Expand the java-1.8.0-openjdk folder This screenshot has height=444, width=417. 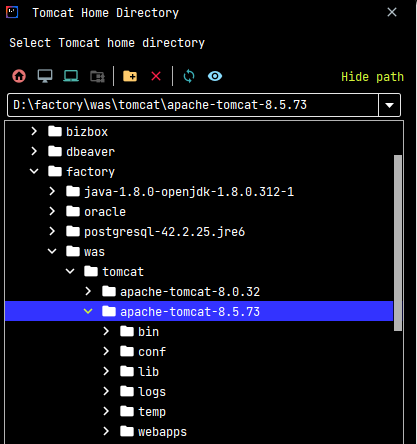coord(52,191)
